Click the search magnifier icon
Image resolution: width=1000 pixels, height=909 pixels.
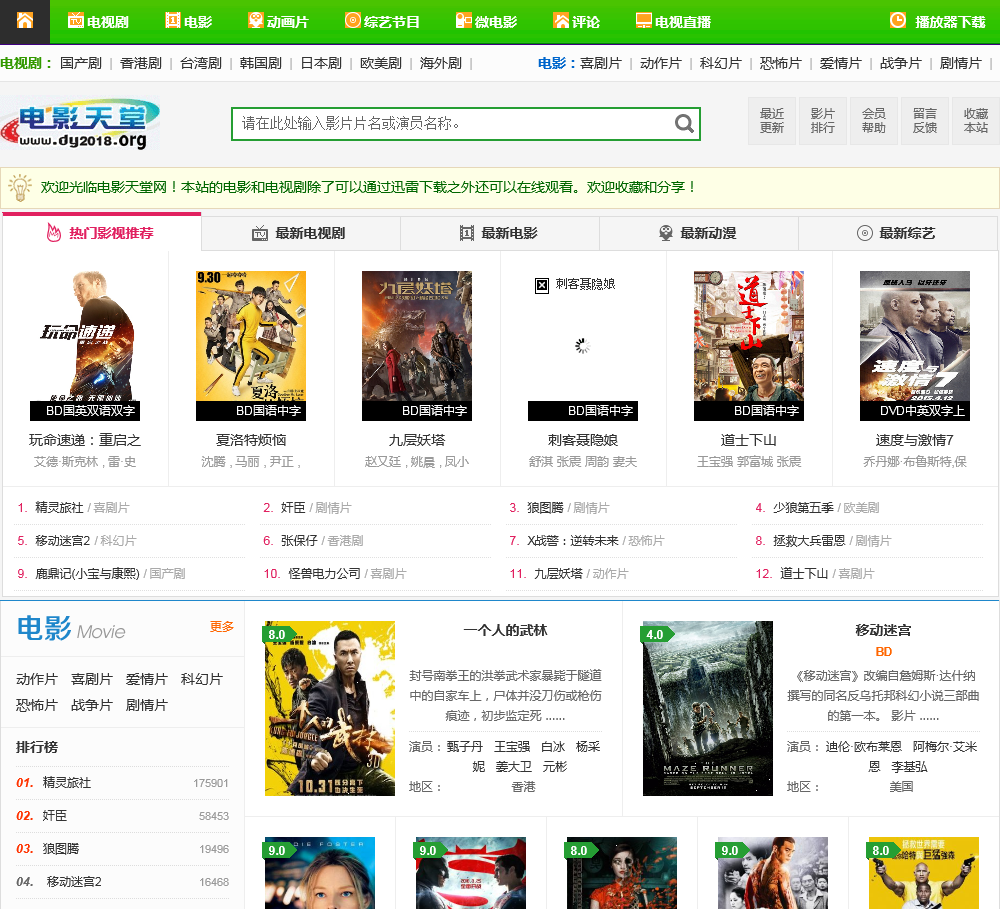click(x=684, y=124)
